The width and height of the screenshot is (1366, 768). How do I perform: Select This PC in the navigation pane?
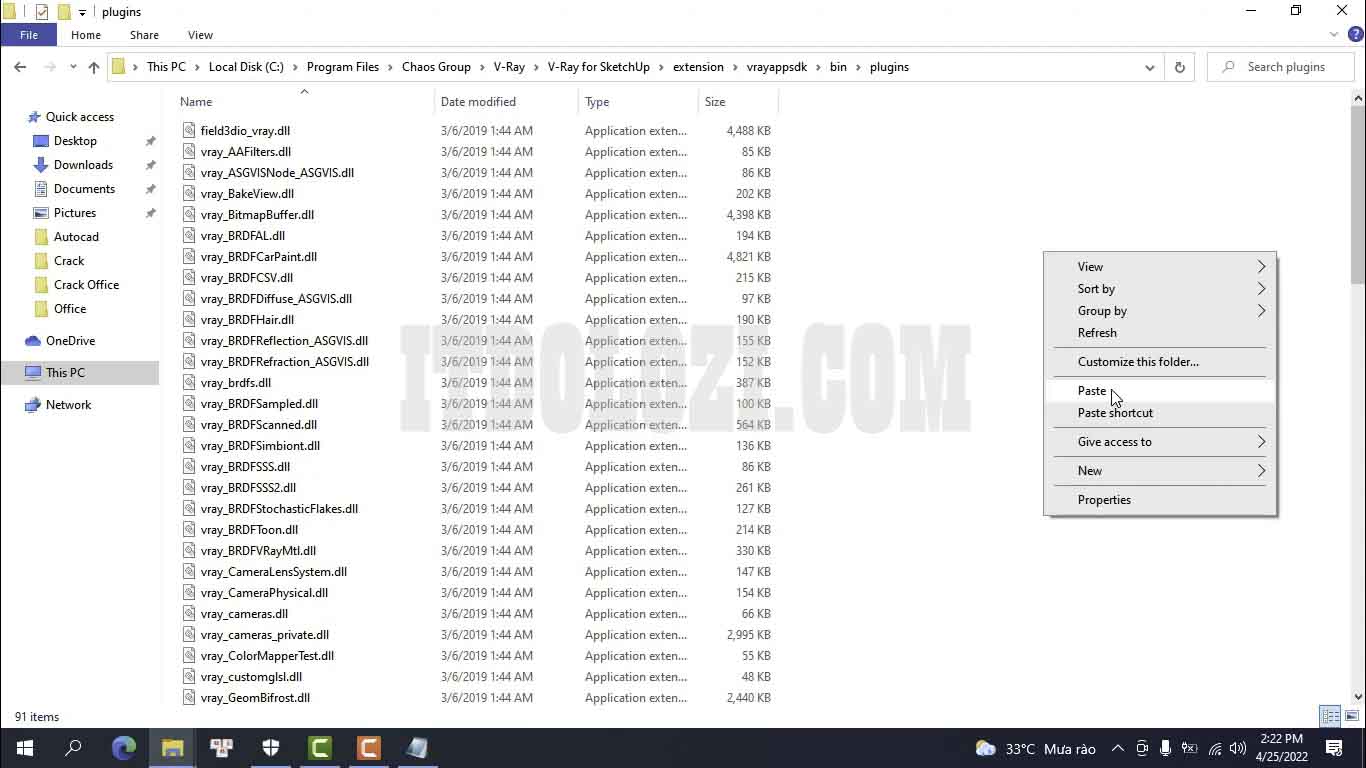65,373
